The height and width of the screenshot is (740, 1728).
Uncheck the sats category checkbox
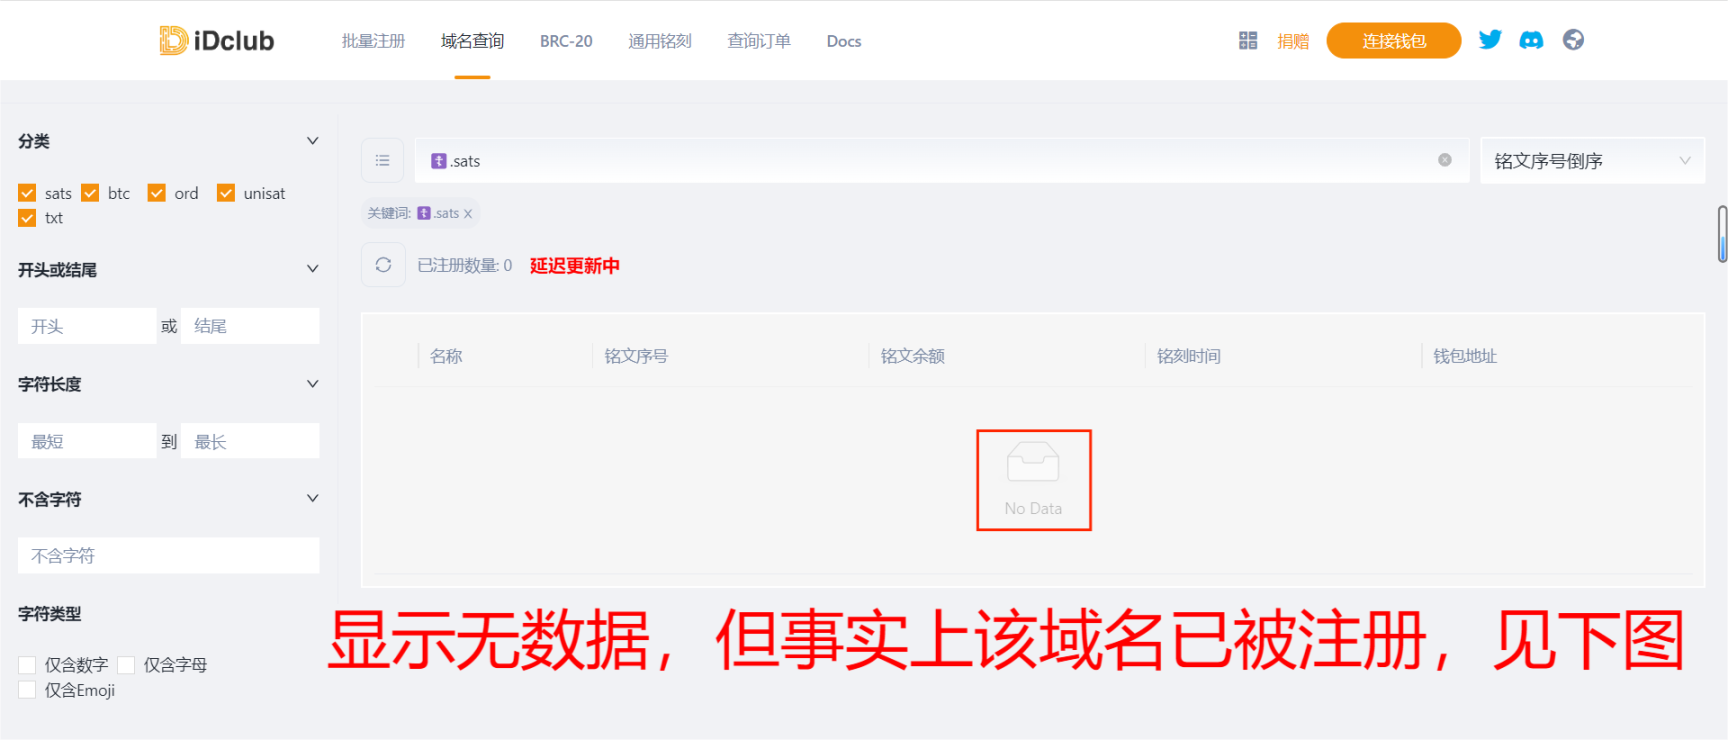[27, 193]
